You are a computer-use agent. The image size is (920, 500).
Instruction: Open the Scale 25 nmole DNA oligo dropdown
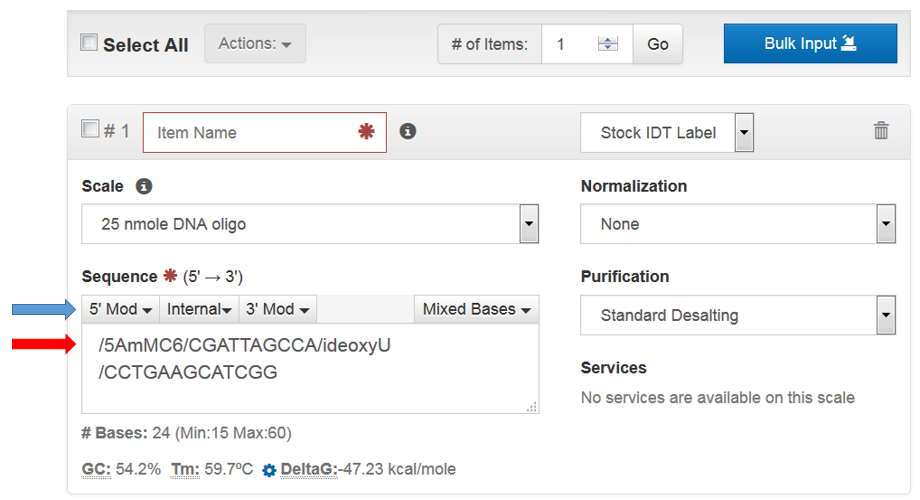click(x=529, y=224)
